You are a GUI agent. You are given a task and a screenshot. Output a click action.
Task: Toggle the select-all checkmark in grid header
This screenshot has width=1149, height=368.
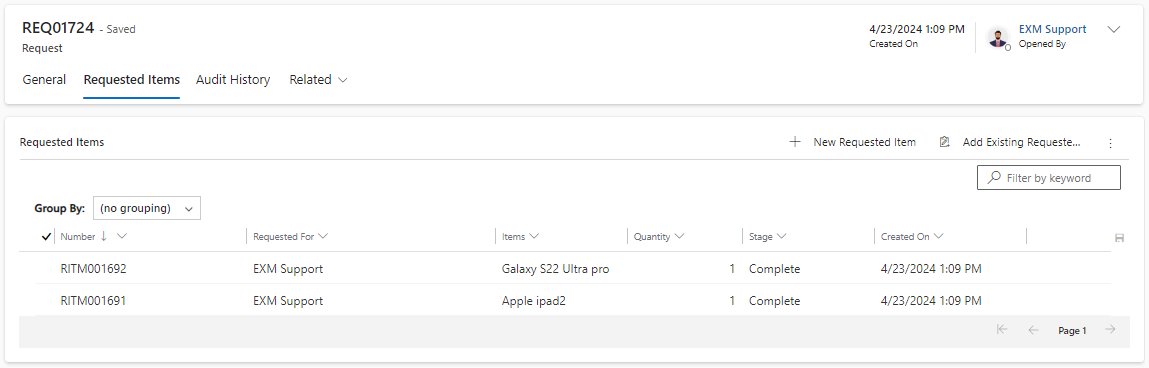[x=47, y=237]
